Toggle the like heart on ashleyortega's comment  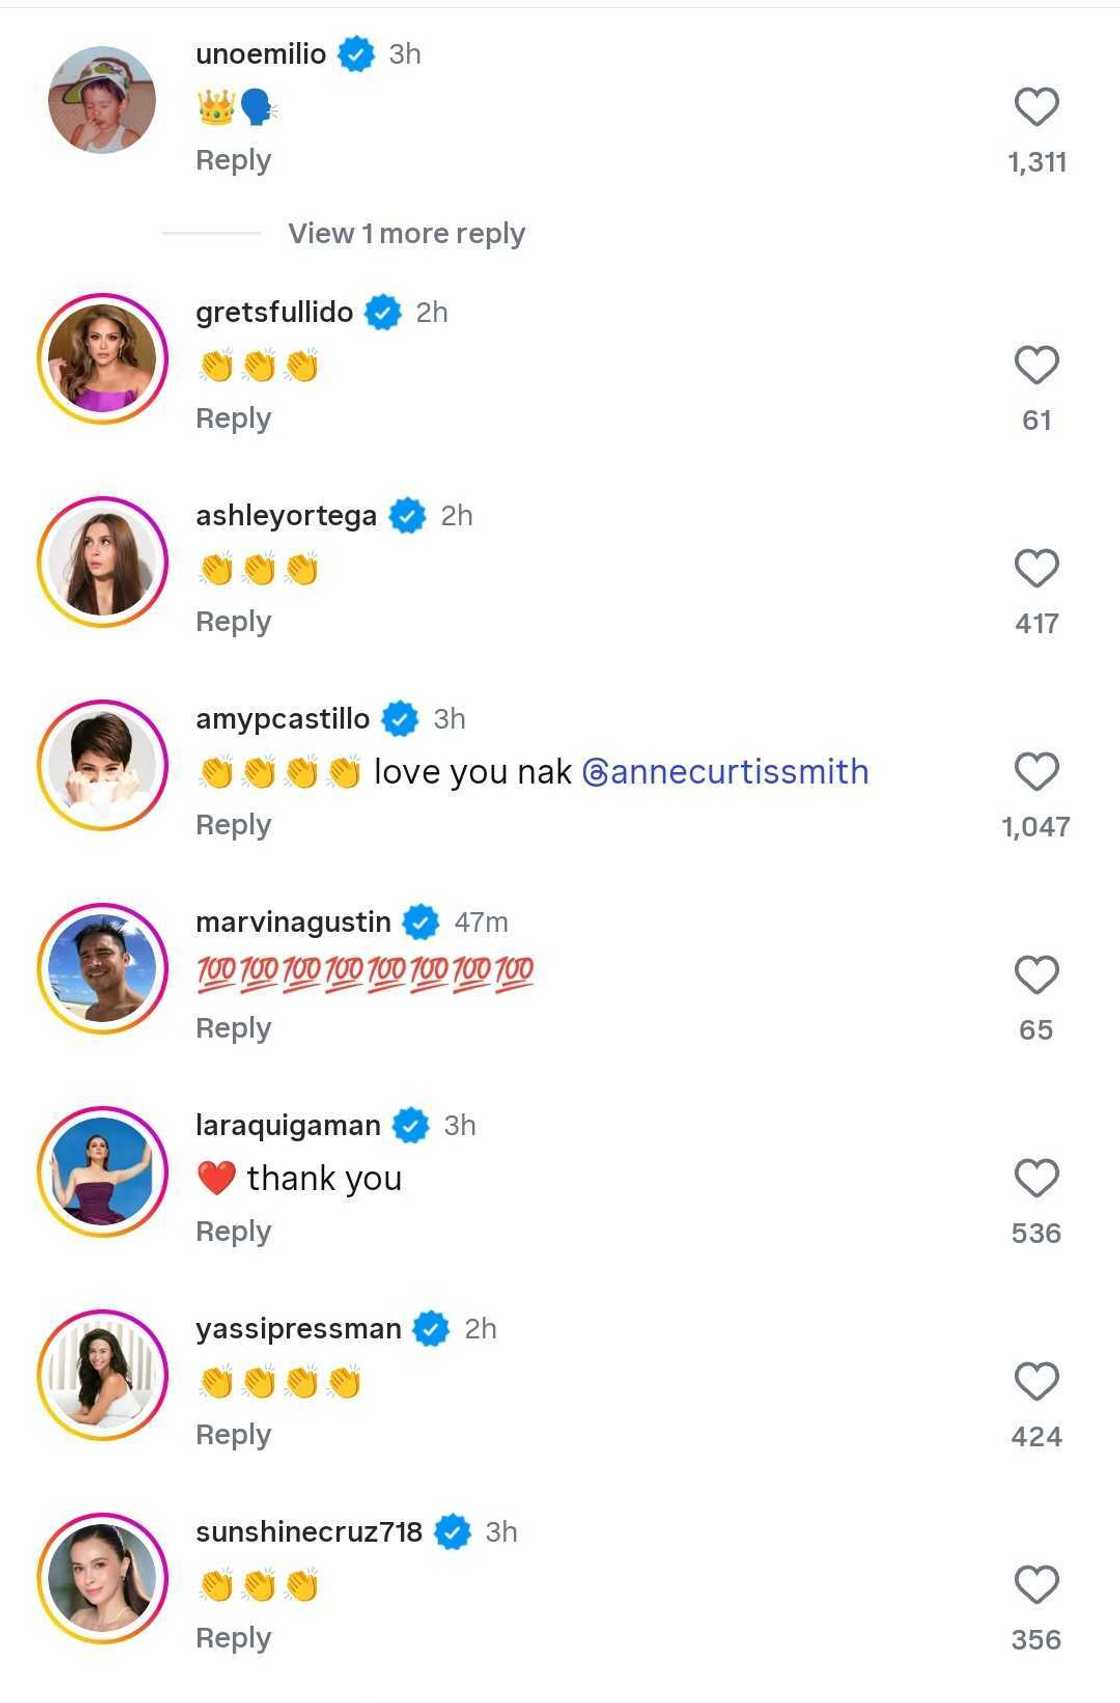click(1036, 566)
